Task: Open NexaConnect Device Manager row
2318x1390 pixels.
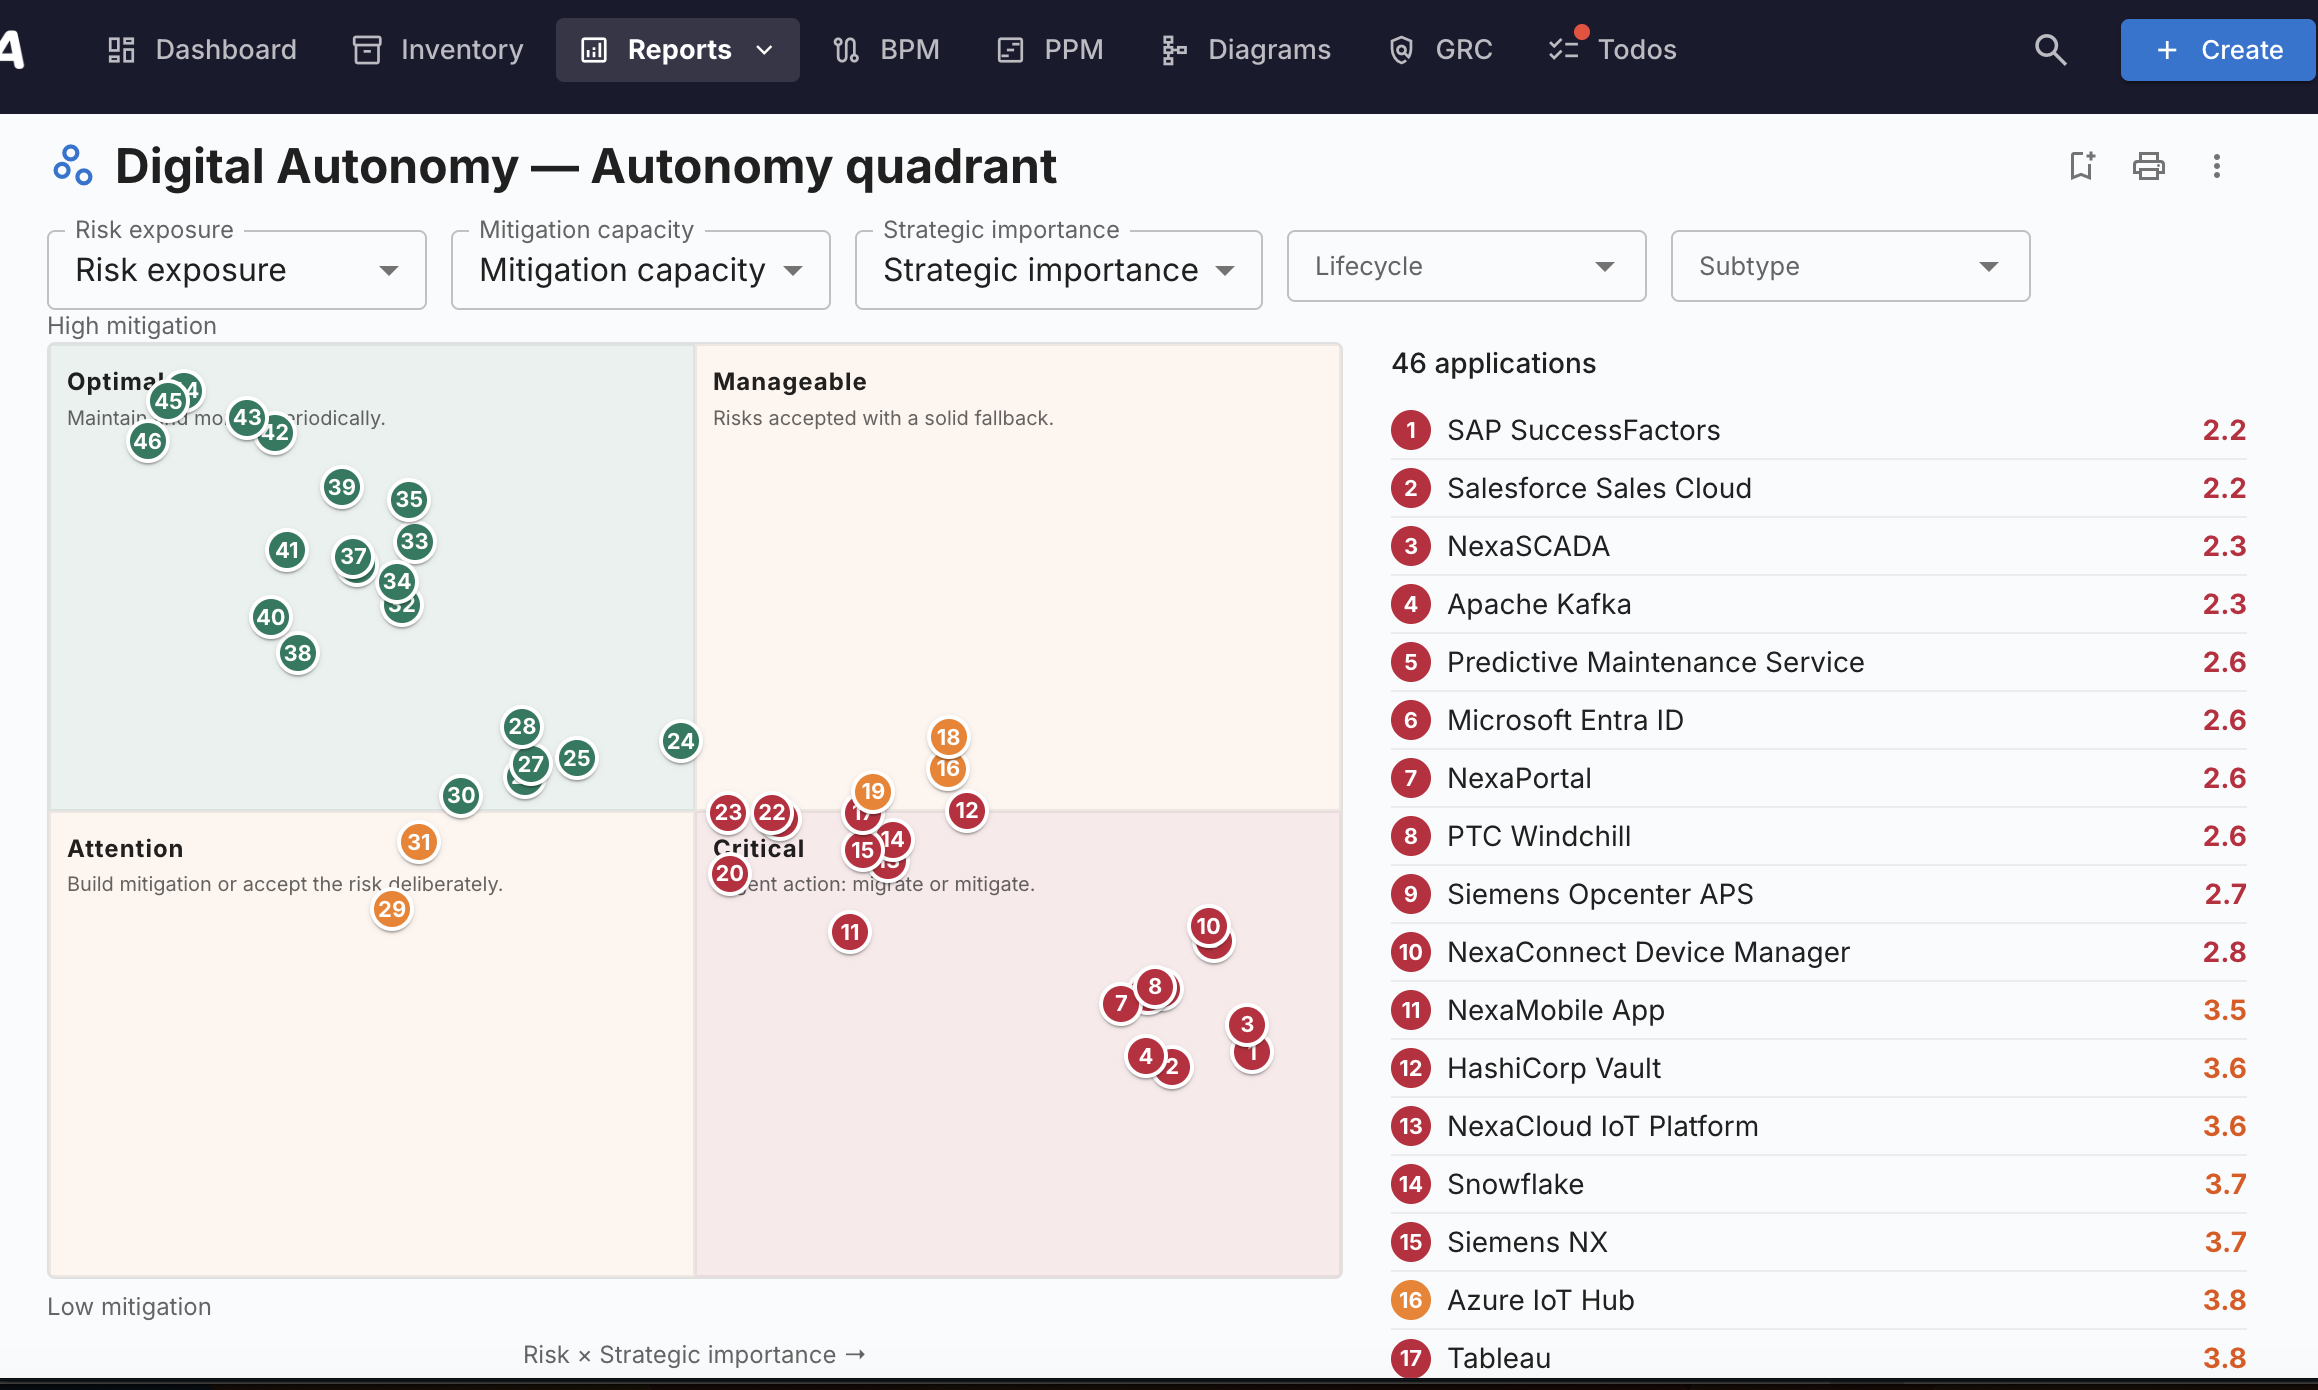Action: click(1818, 952)
